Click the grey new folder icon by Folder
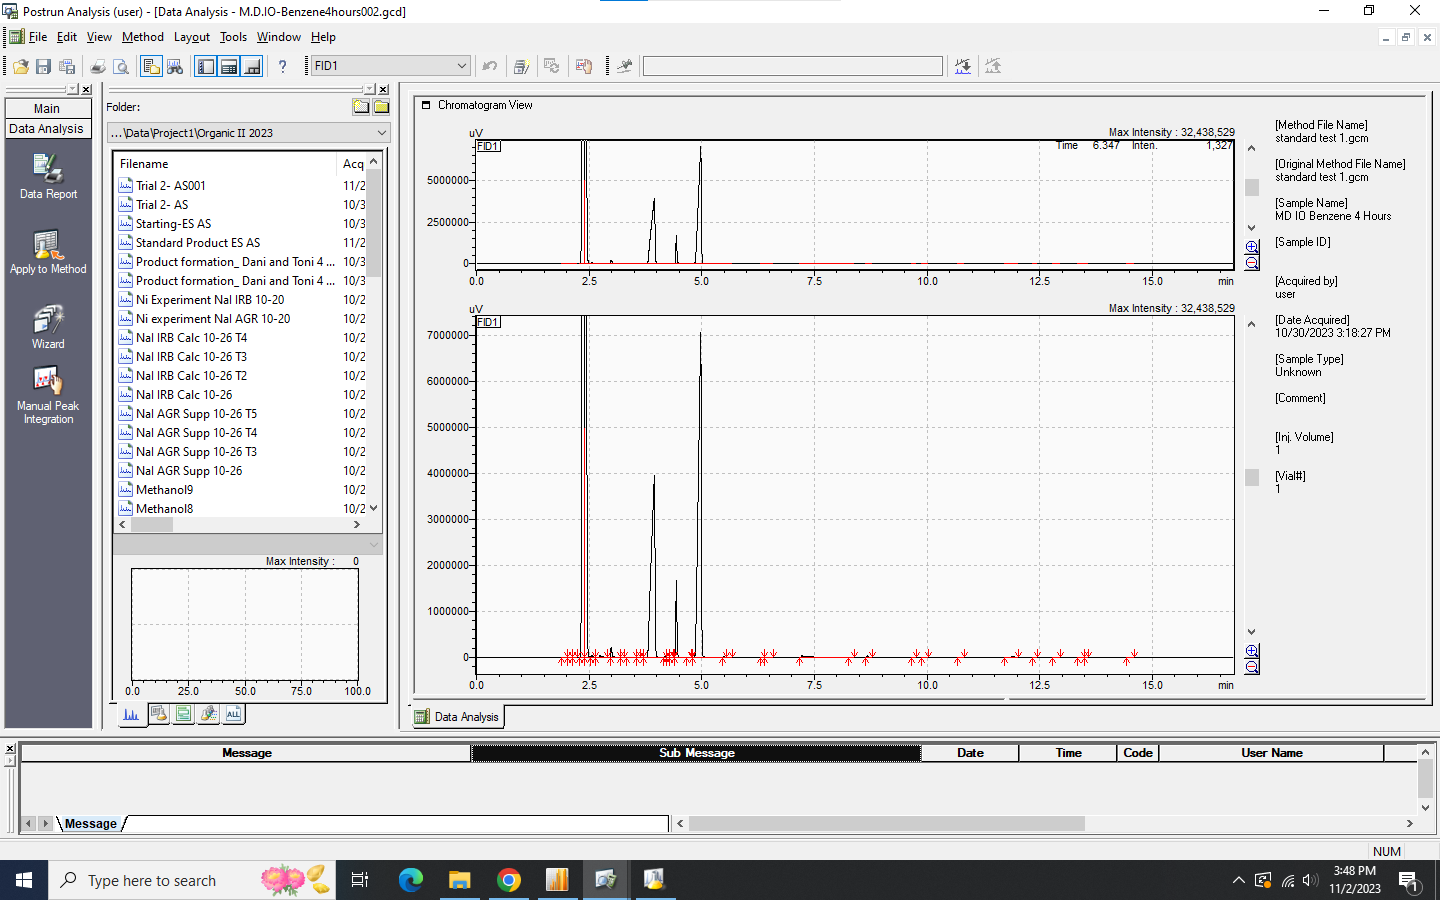Viewport: 1440px width, 900px height. coord(361,107)
